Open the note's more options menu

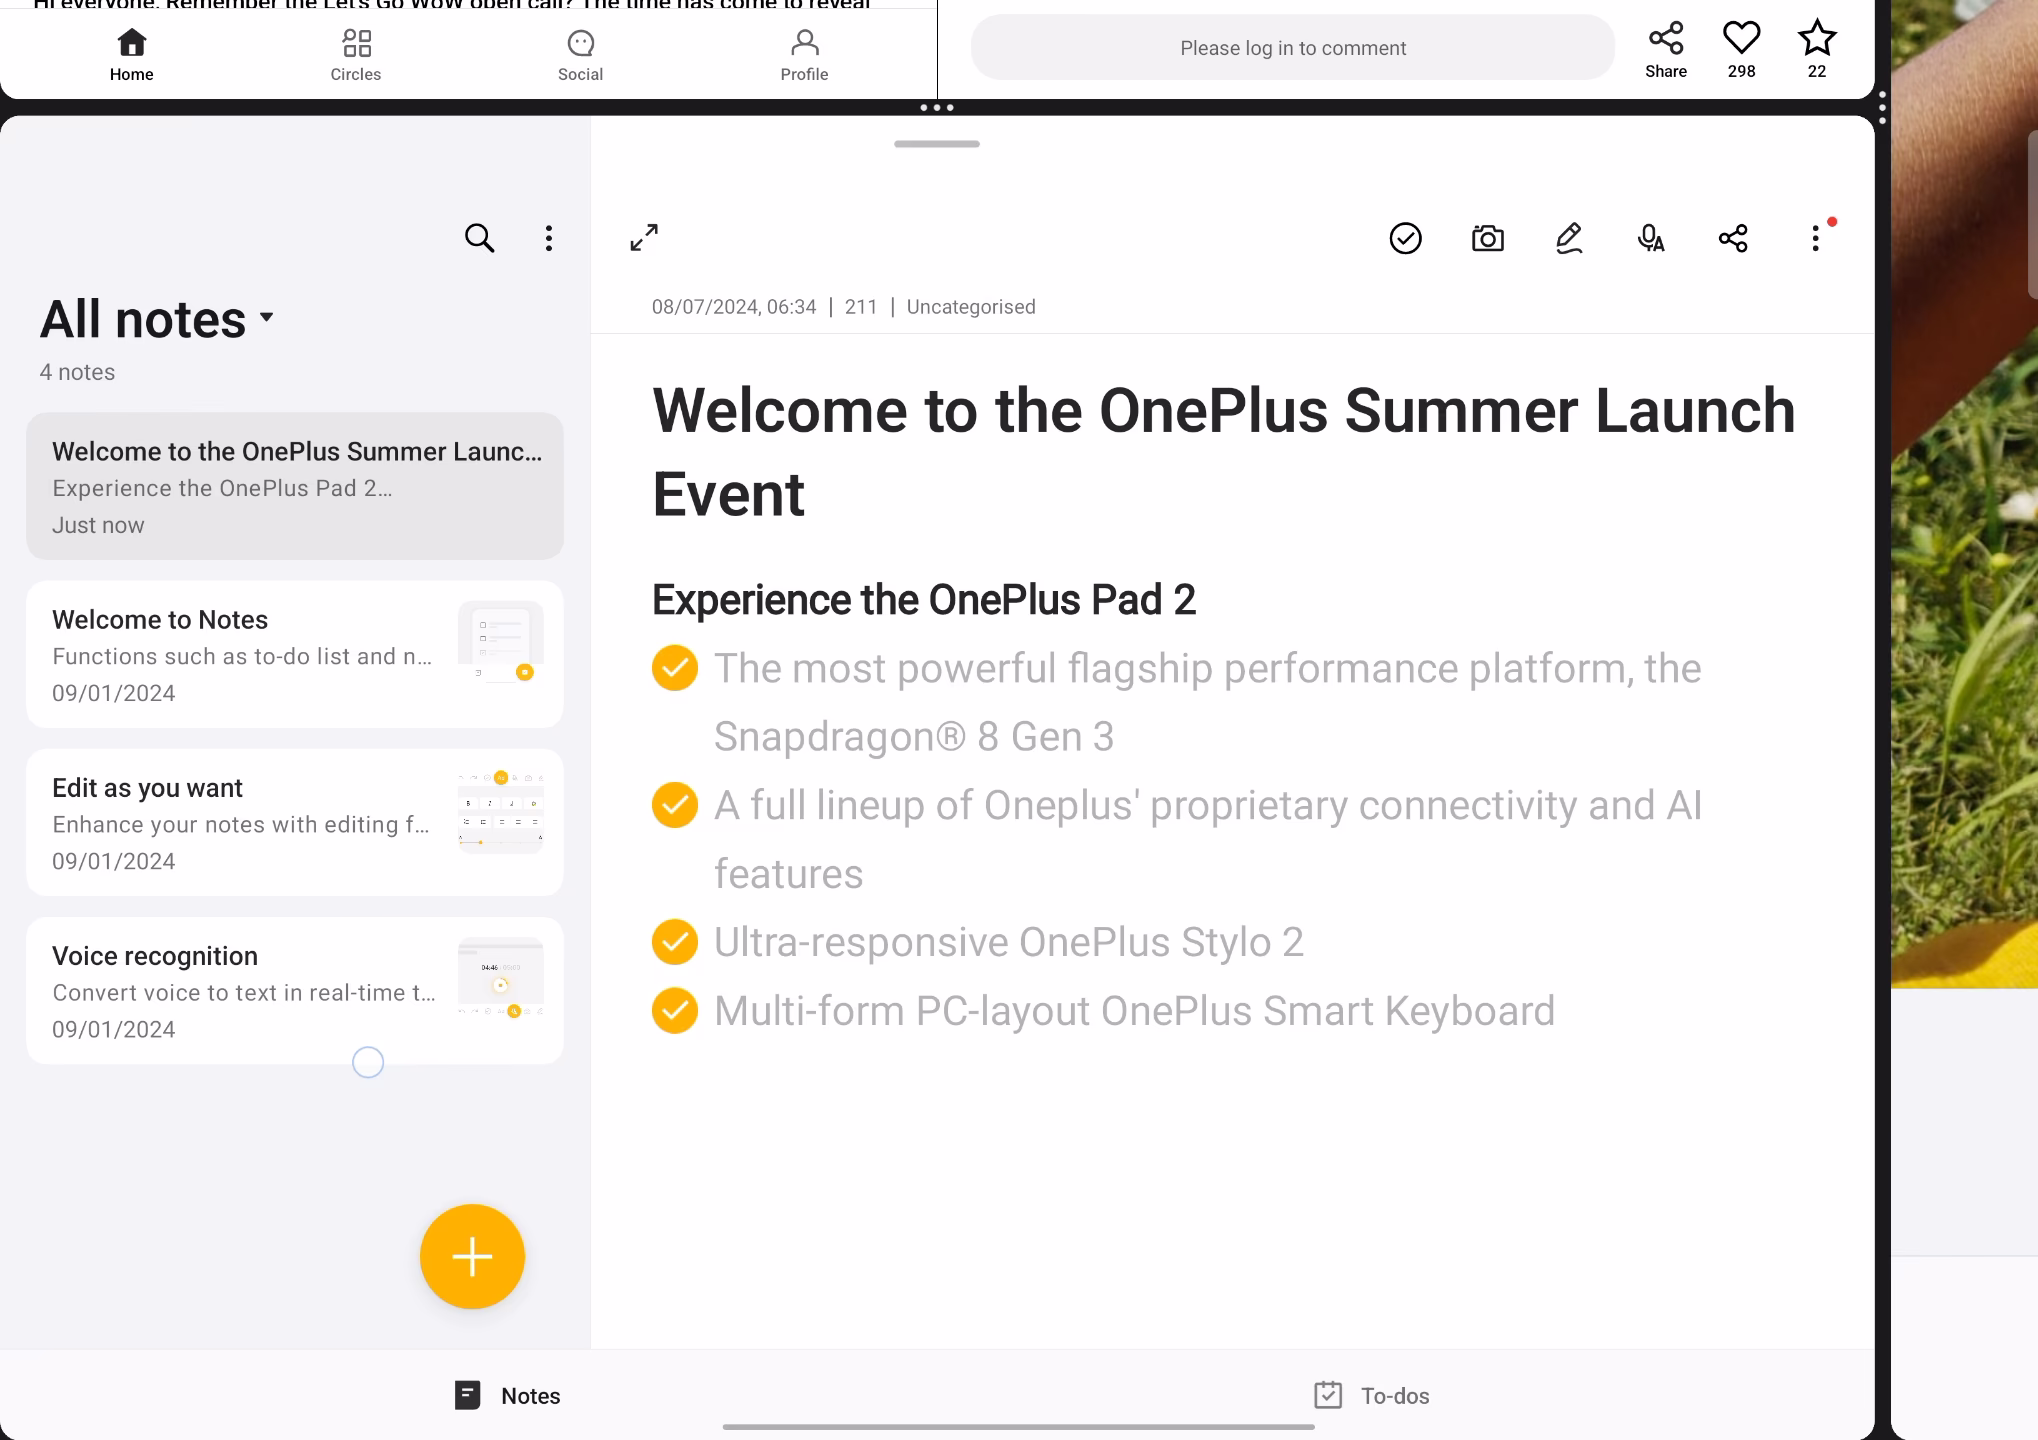point(1815,238)
